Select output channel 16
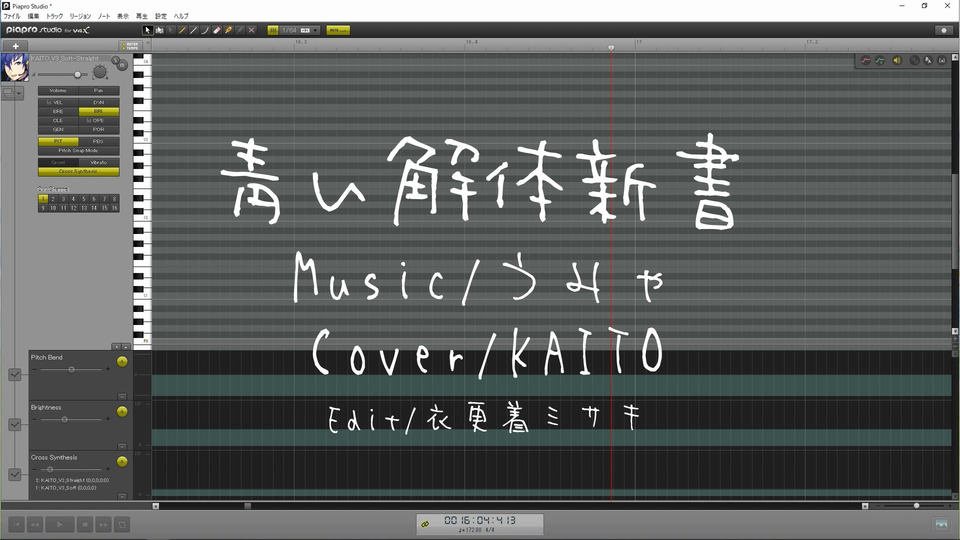Image resolution: width=960 pixels, height=540 pixels. coord(114,208)
